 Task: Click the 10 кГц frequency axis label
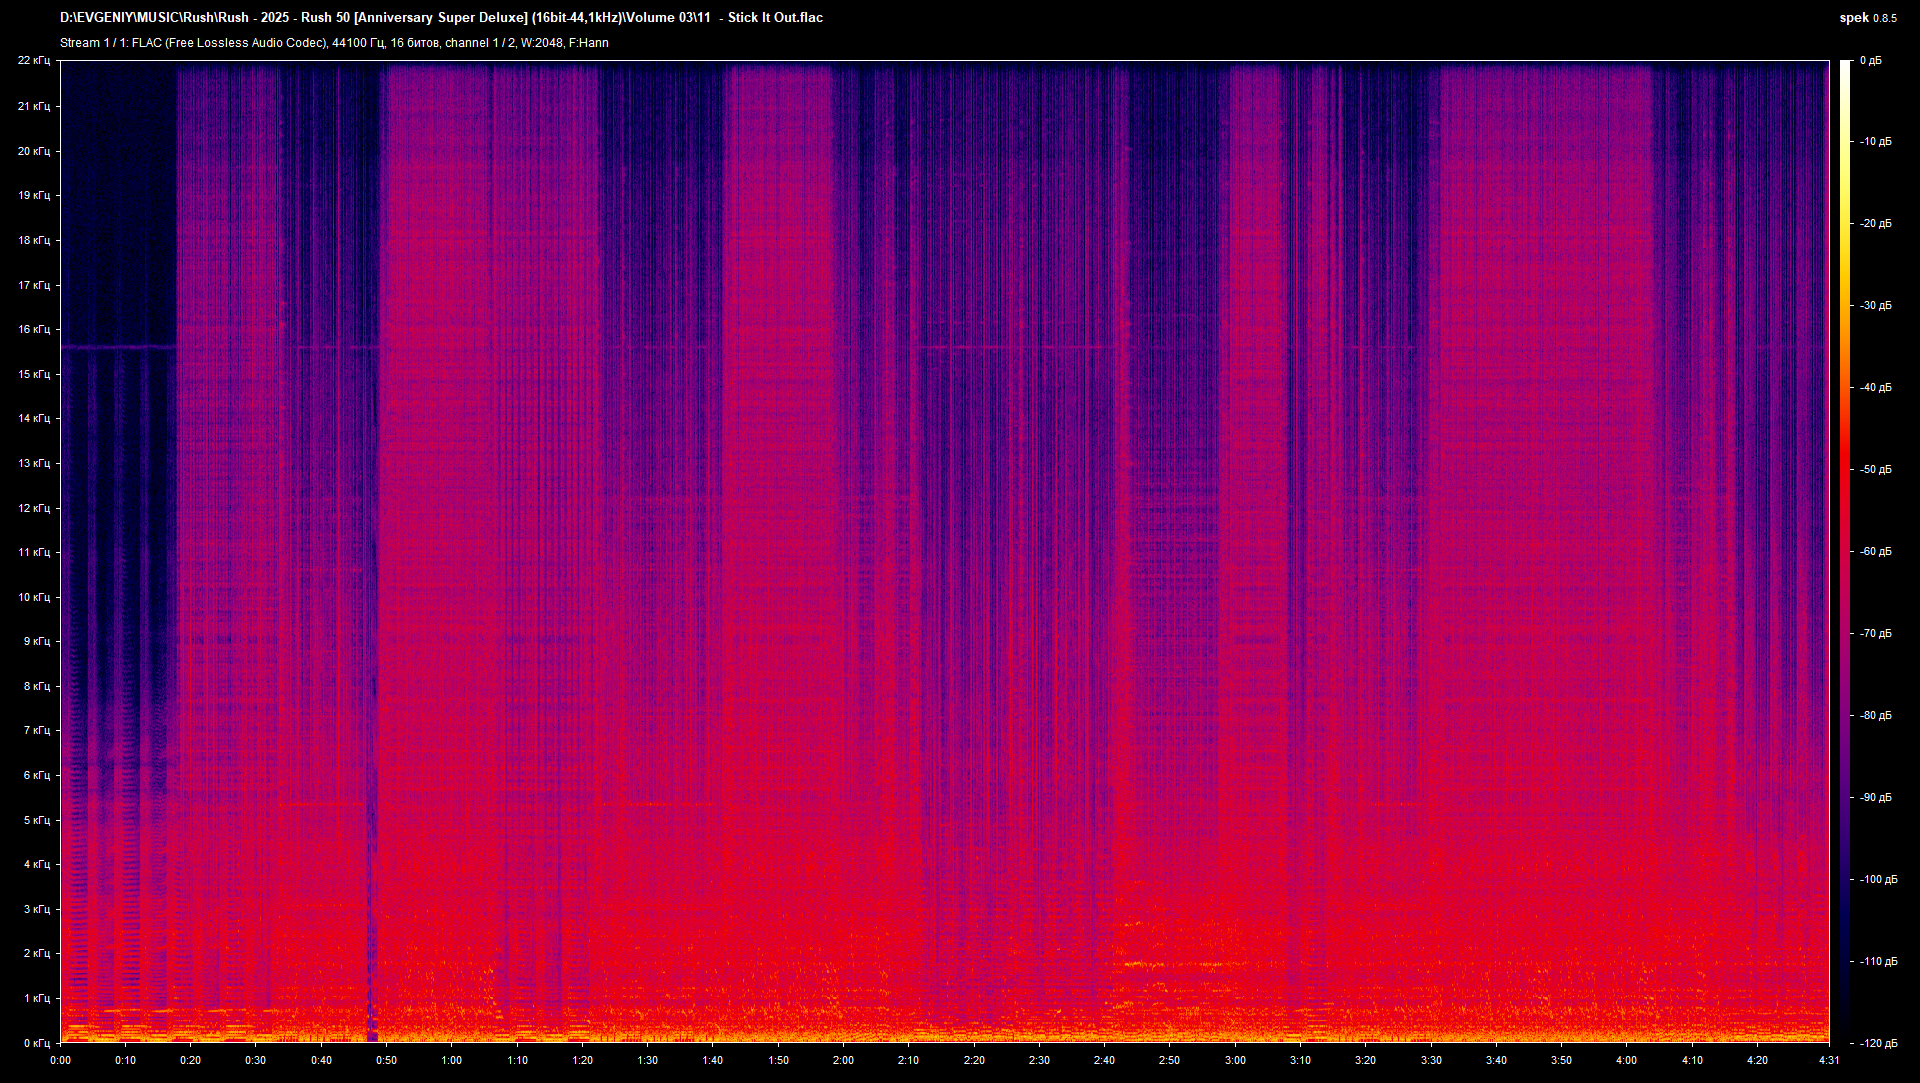34,597
